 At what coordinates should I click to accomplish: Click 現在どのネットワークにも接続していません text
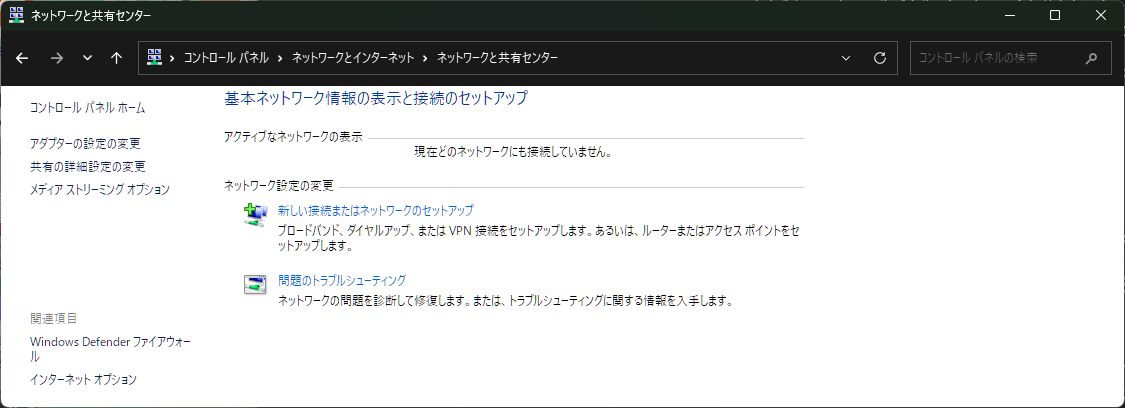pyautogui.click(x=513, y=152)
